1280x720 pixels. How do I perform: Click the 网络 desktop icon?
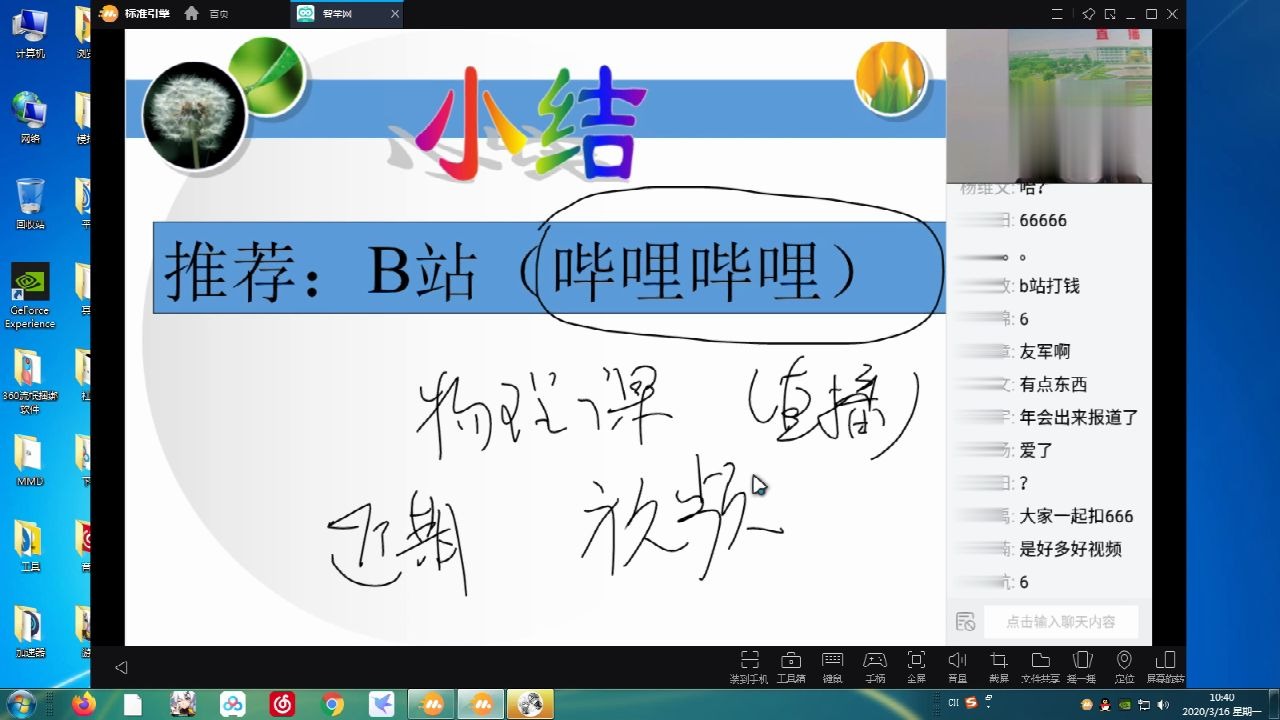[30, 118]
